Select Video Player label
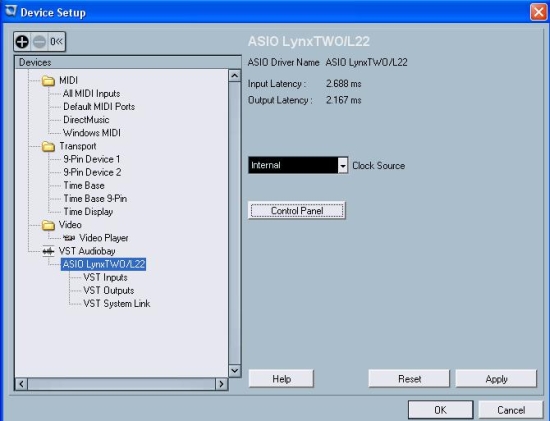This screenshot has height=421, width=550. pos(104,238)
